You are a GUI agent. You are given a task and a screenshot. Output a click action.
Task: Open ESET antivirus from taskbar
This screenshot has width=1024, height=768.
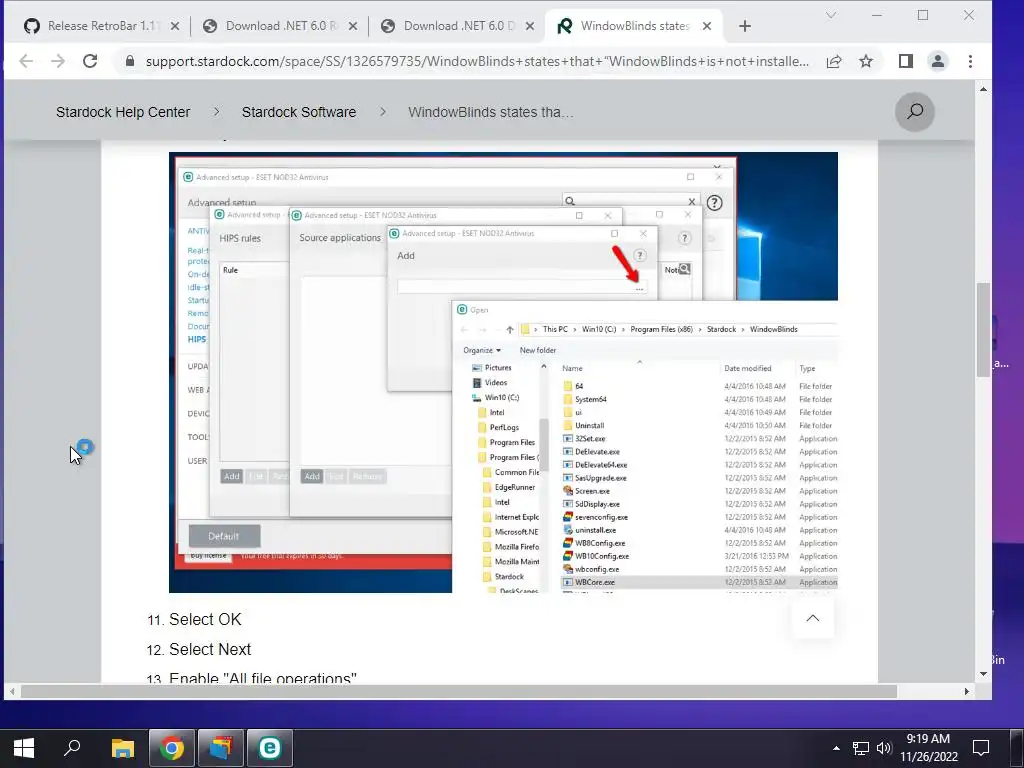pos(270,748)
